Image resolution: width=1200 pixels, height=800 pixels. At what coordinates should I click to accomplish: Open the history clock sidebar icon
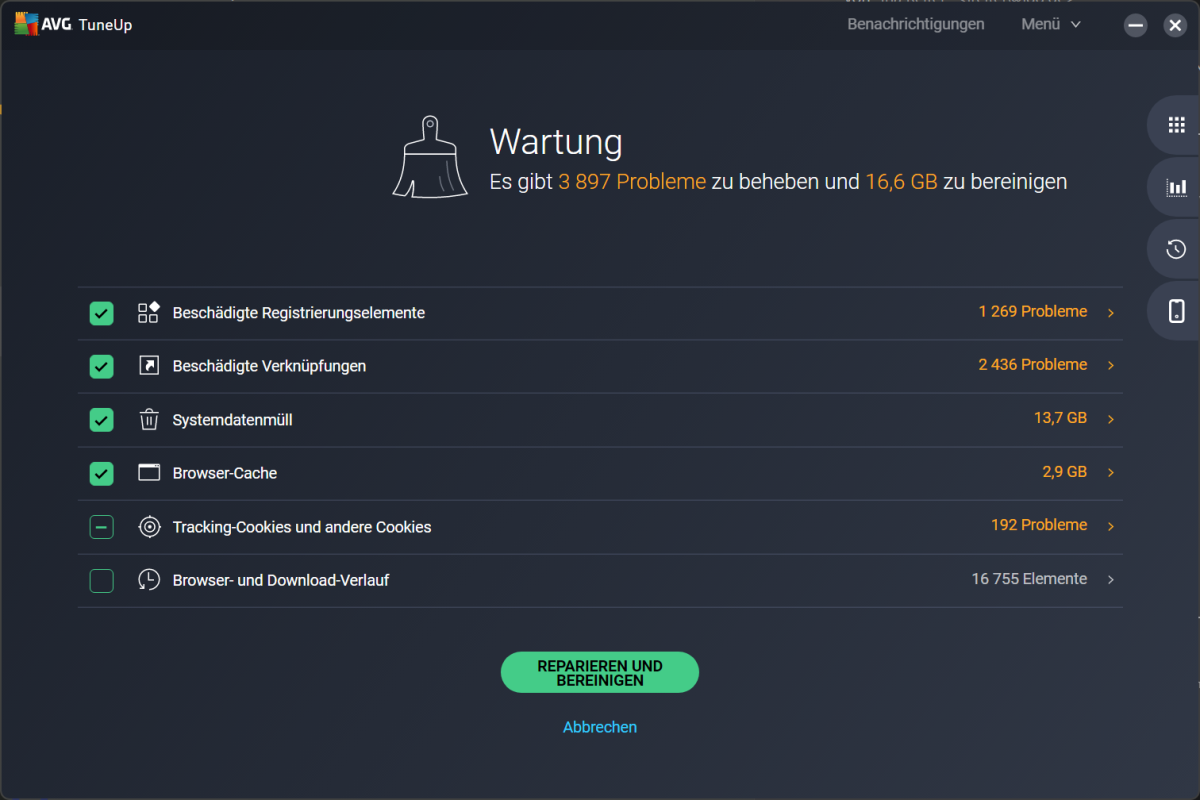click(1176, 249)
